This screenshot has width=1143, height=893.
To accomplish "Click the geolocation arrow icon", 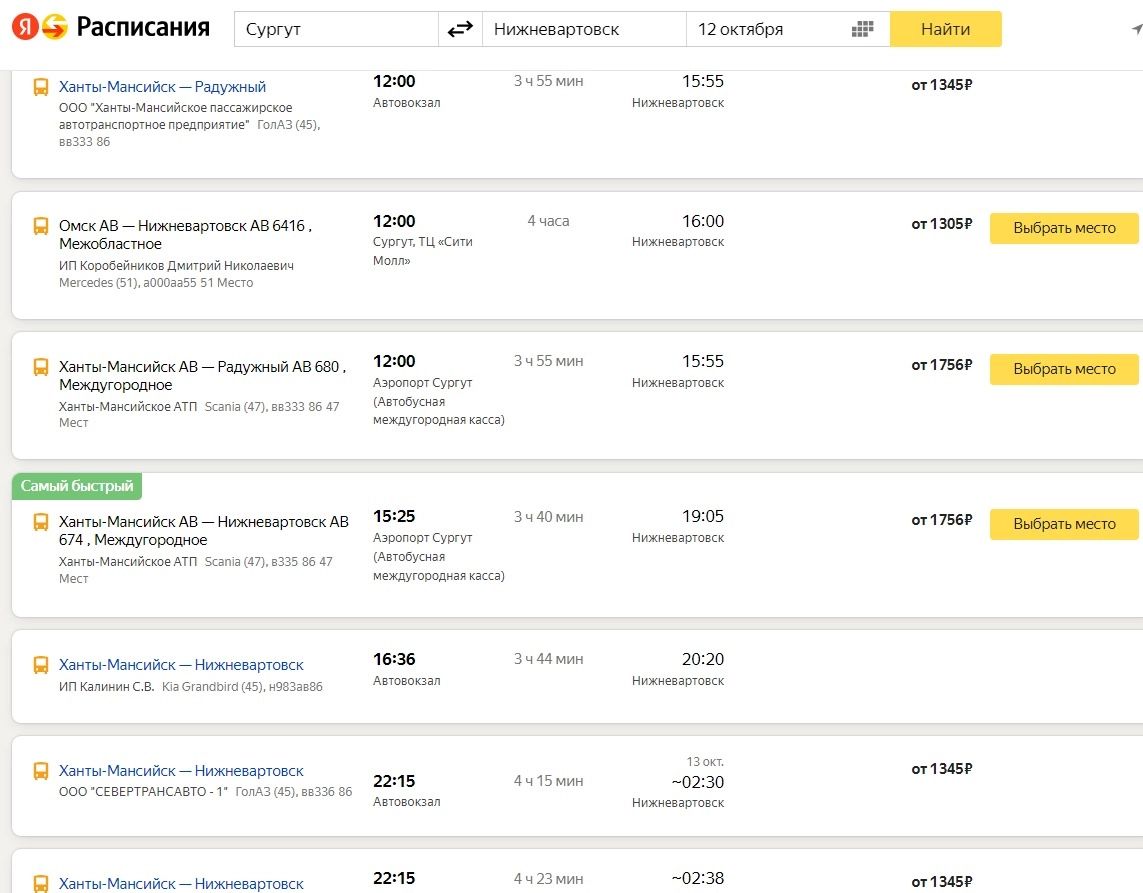I will coord(1135,29).
